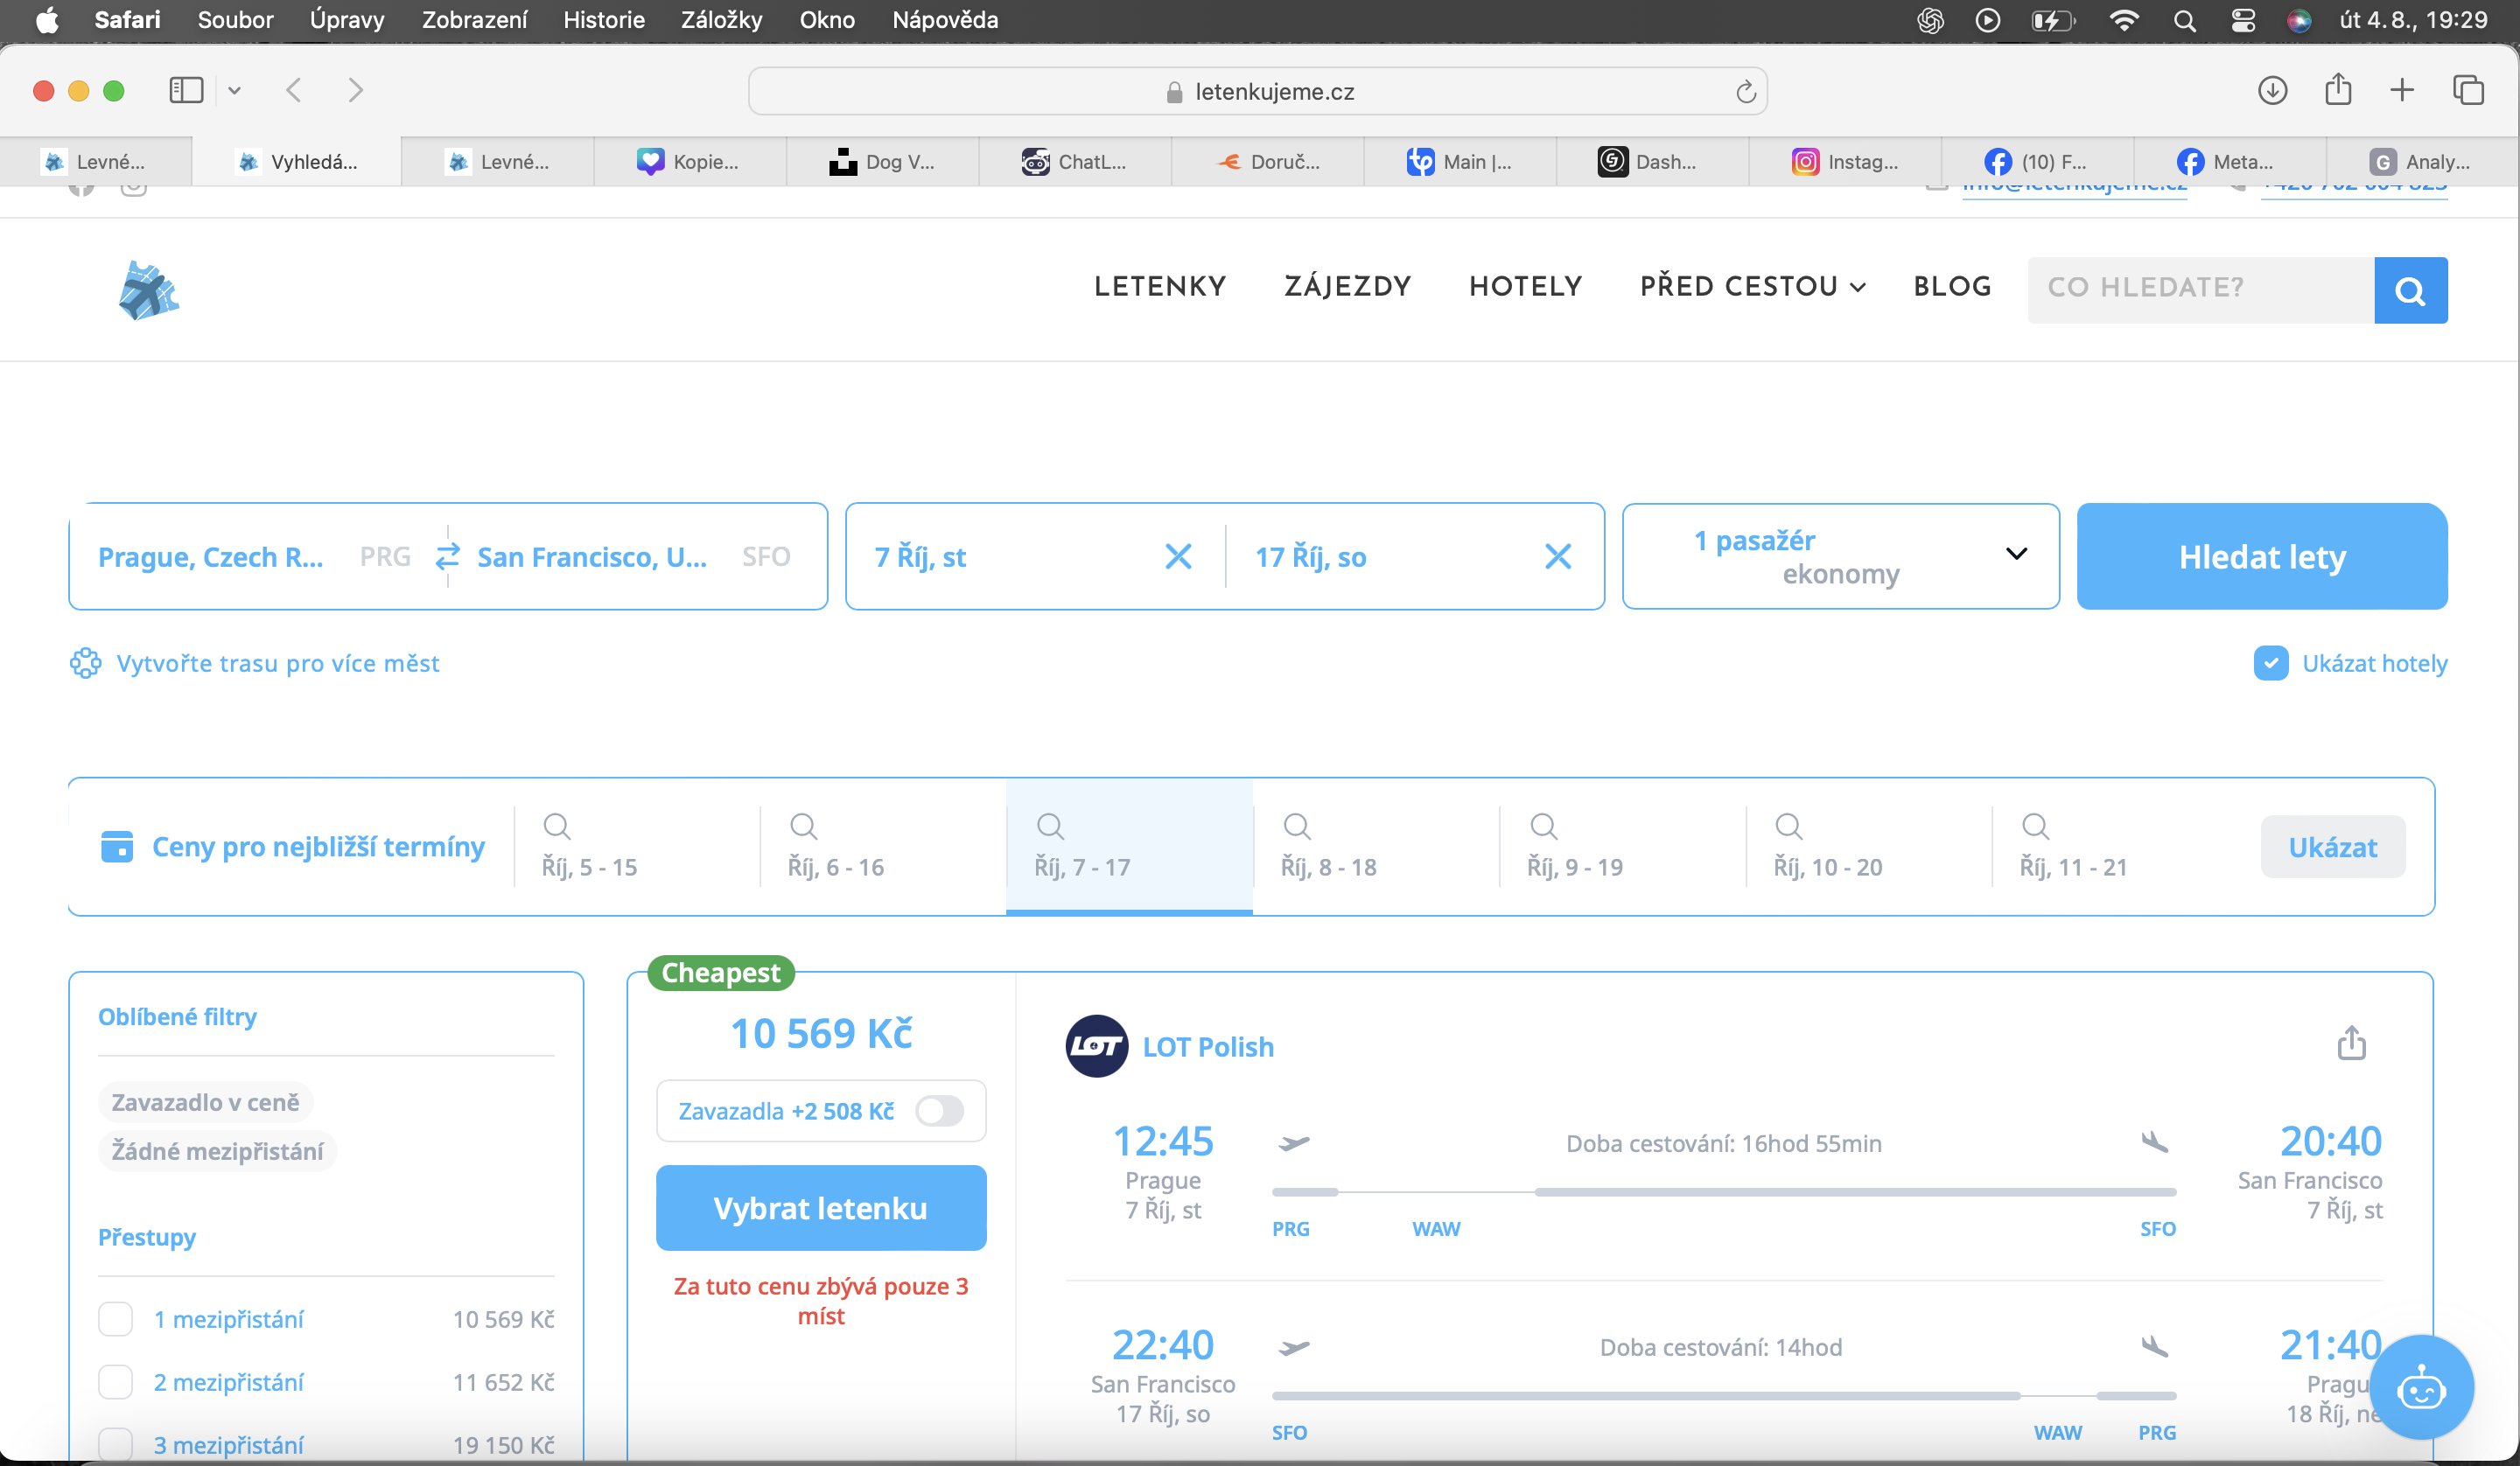Click the LOT Polish airline name link

click(x=1208, y=1047)
